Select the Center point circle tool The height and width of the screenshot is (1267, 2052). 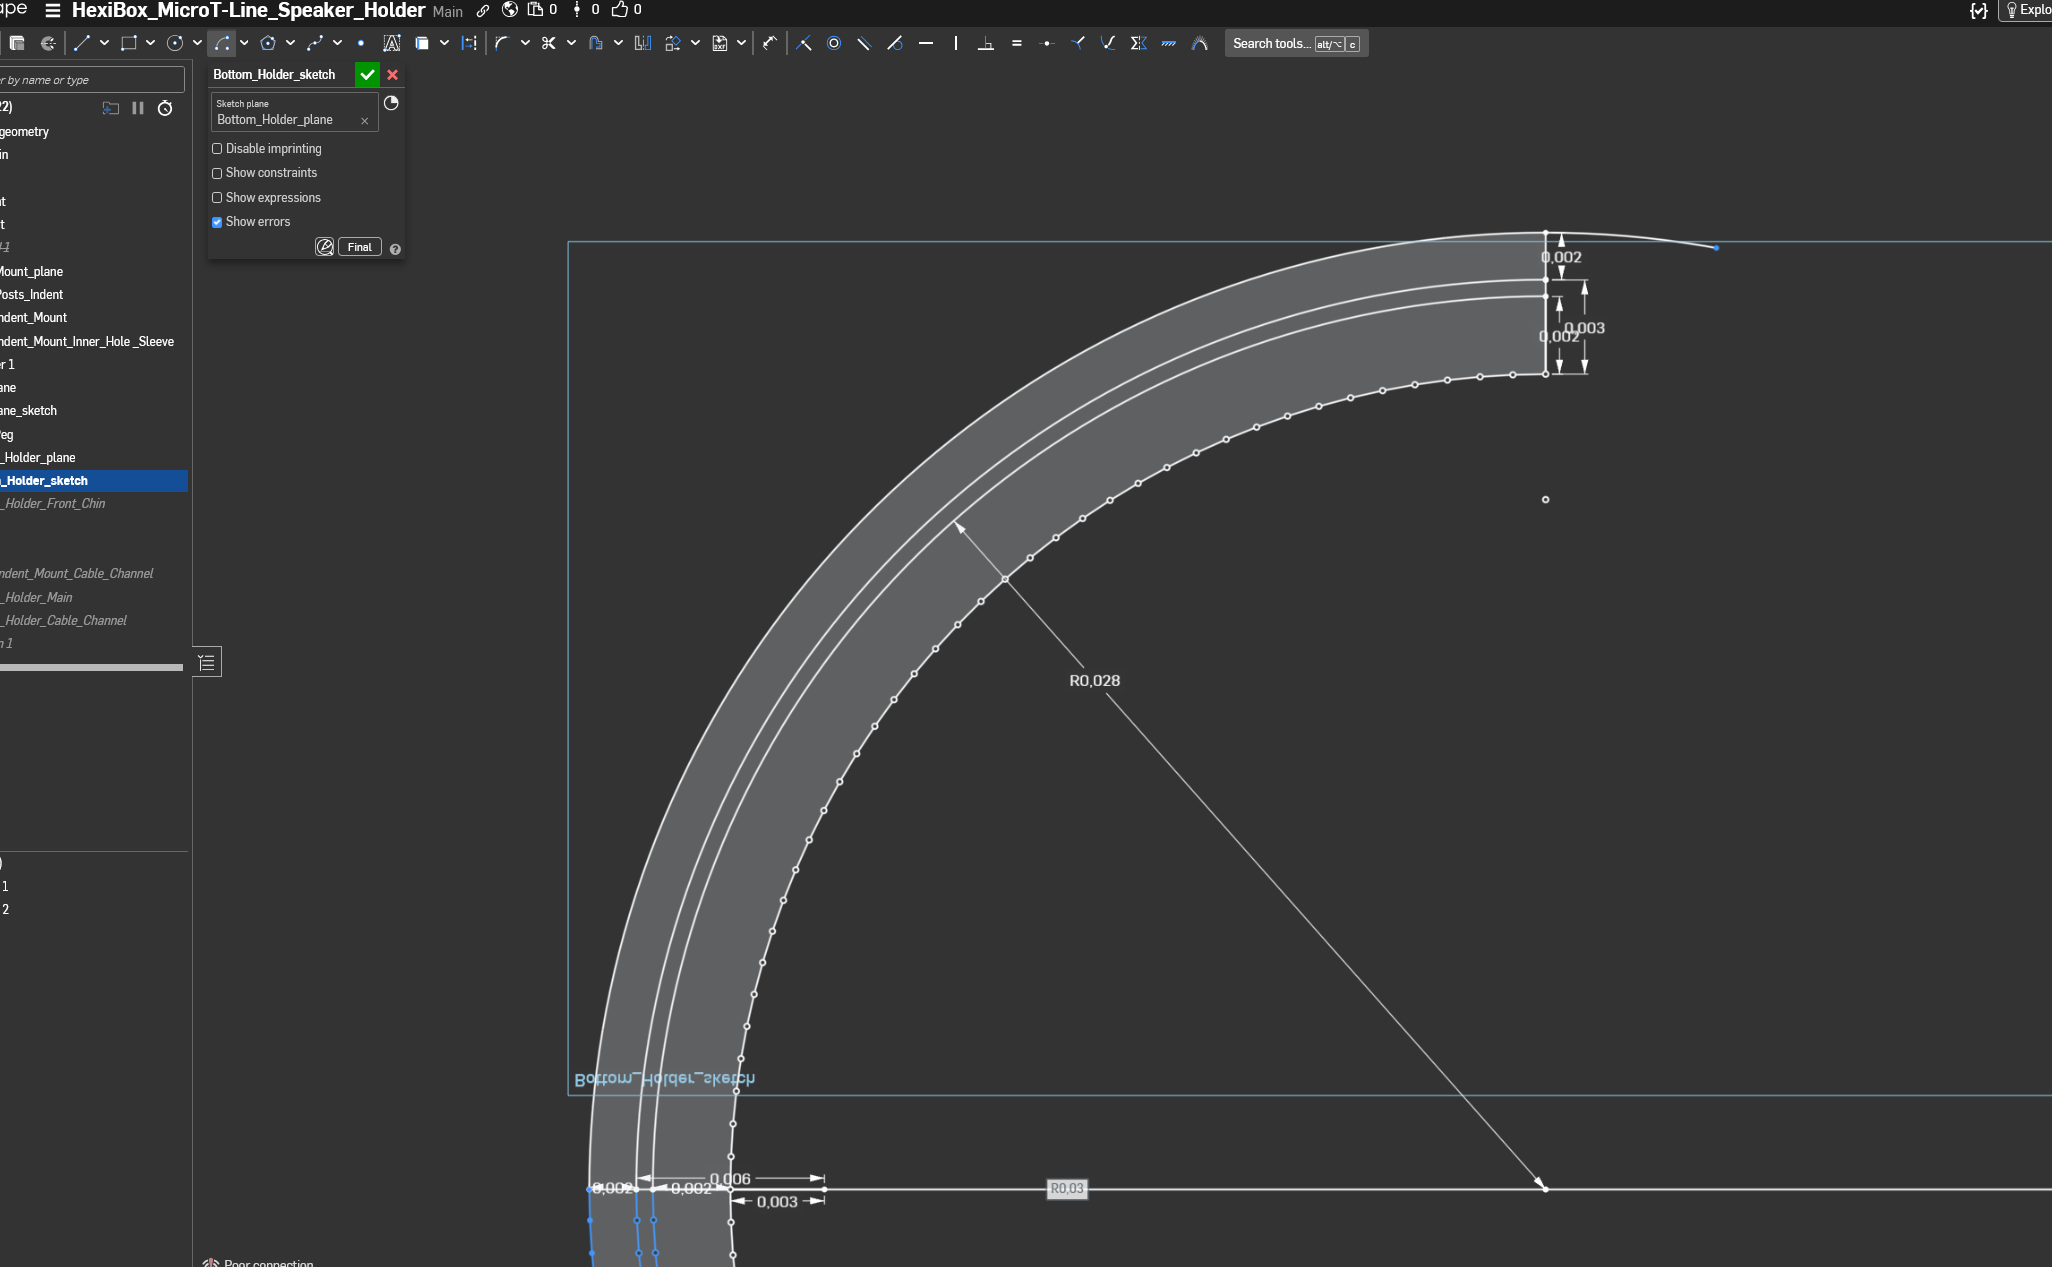point(175,43)
